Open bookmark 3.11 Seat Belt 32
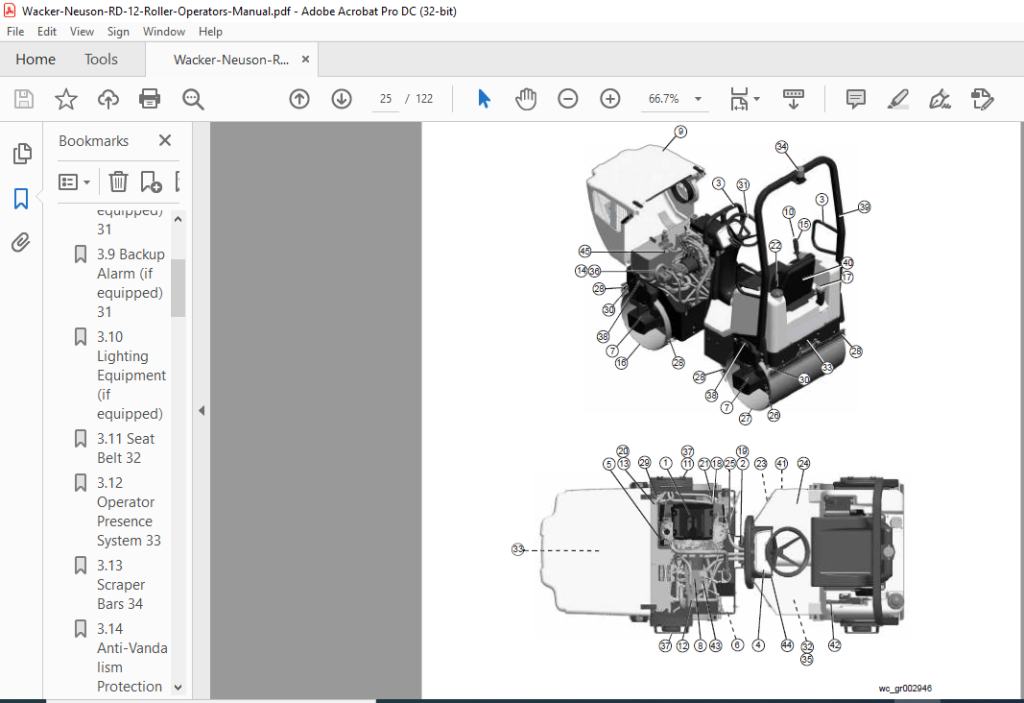 [x=125, y=448]
